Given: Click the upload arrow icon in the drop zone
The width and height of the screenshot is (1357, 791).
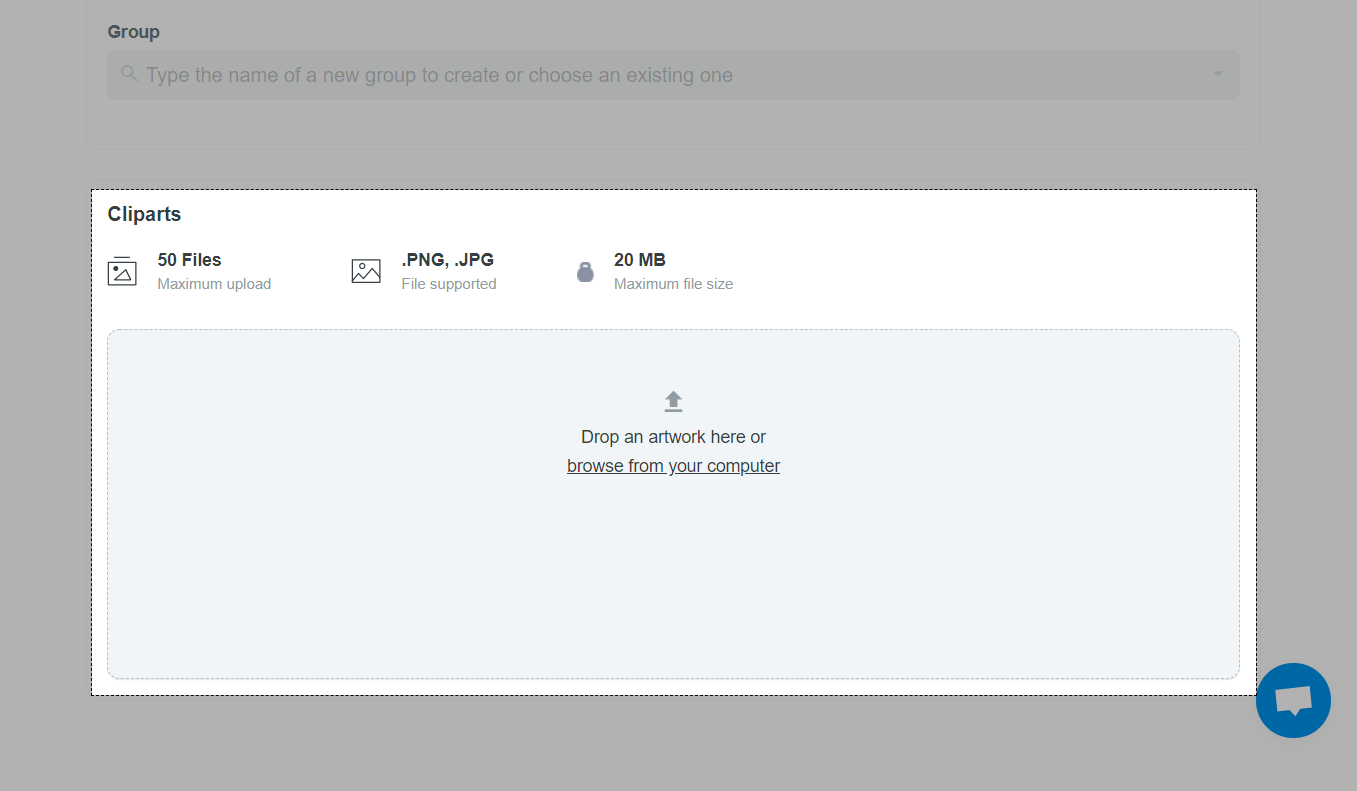Looking at the screenshot, I should tap(673, 401).
